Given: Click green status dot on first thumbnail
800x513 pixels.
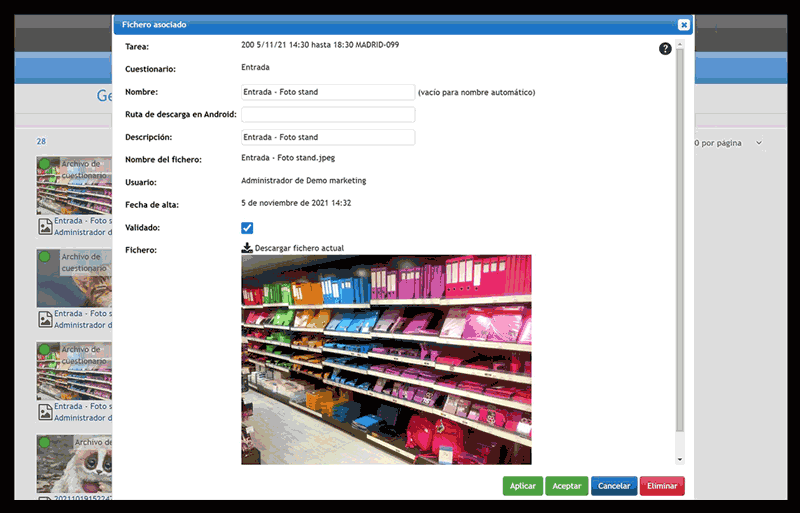Looking at the screenshot, I should coord(44,164).
